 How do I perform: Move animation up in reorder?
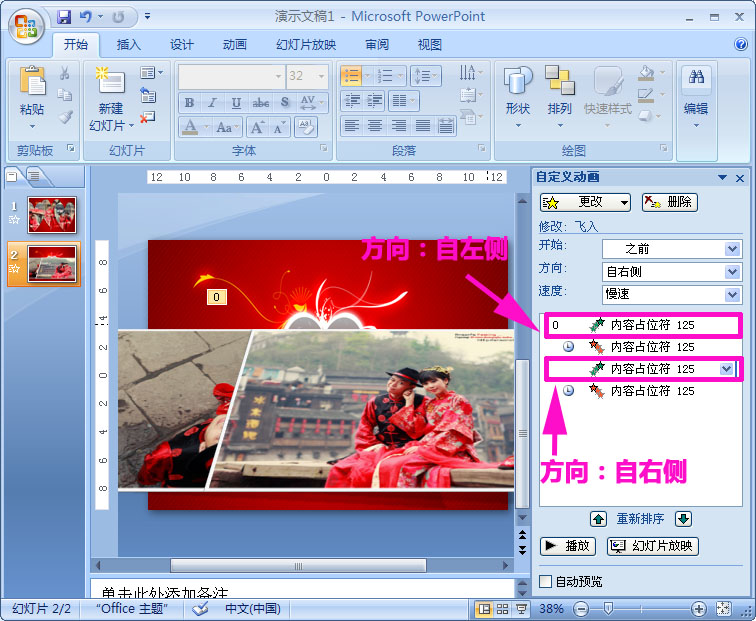pos(598,519)
